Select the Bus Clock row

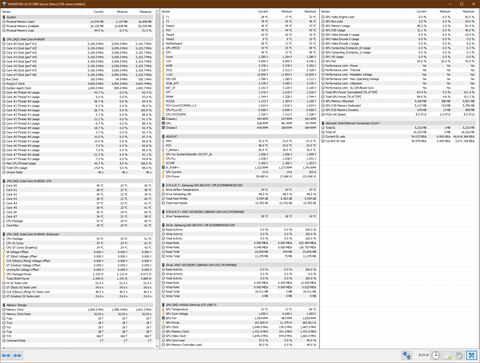click(x=78, y=79)
